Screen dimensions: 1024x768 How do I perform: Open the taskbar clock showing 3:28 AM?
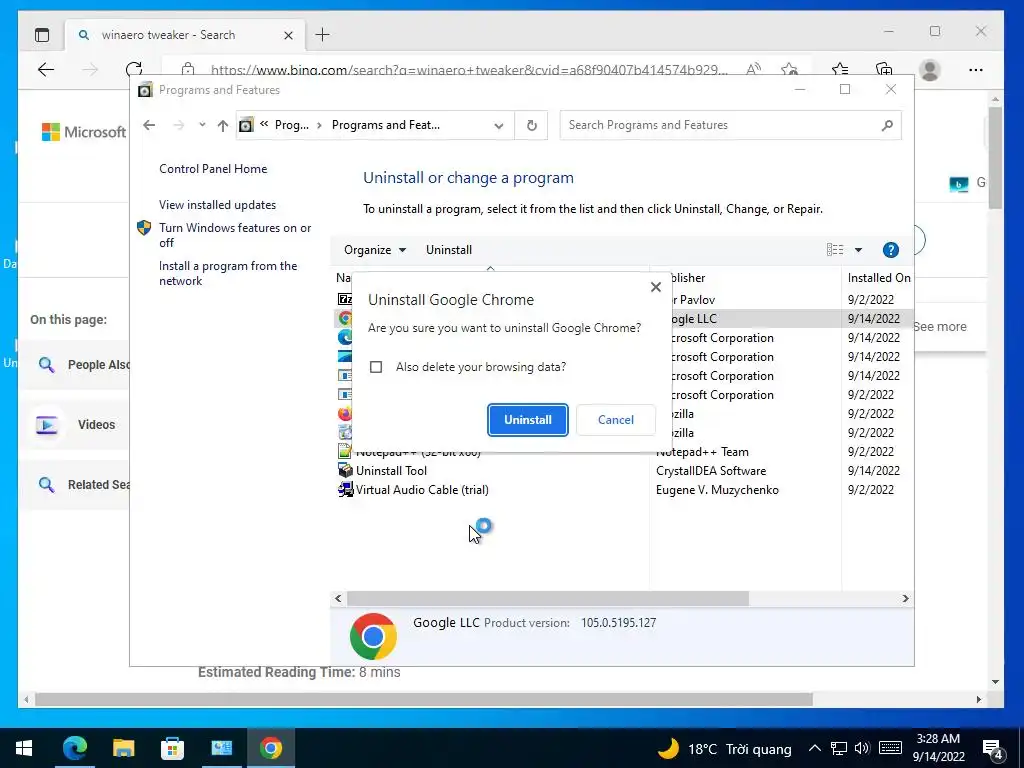tap(938, 748)
